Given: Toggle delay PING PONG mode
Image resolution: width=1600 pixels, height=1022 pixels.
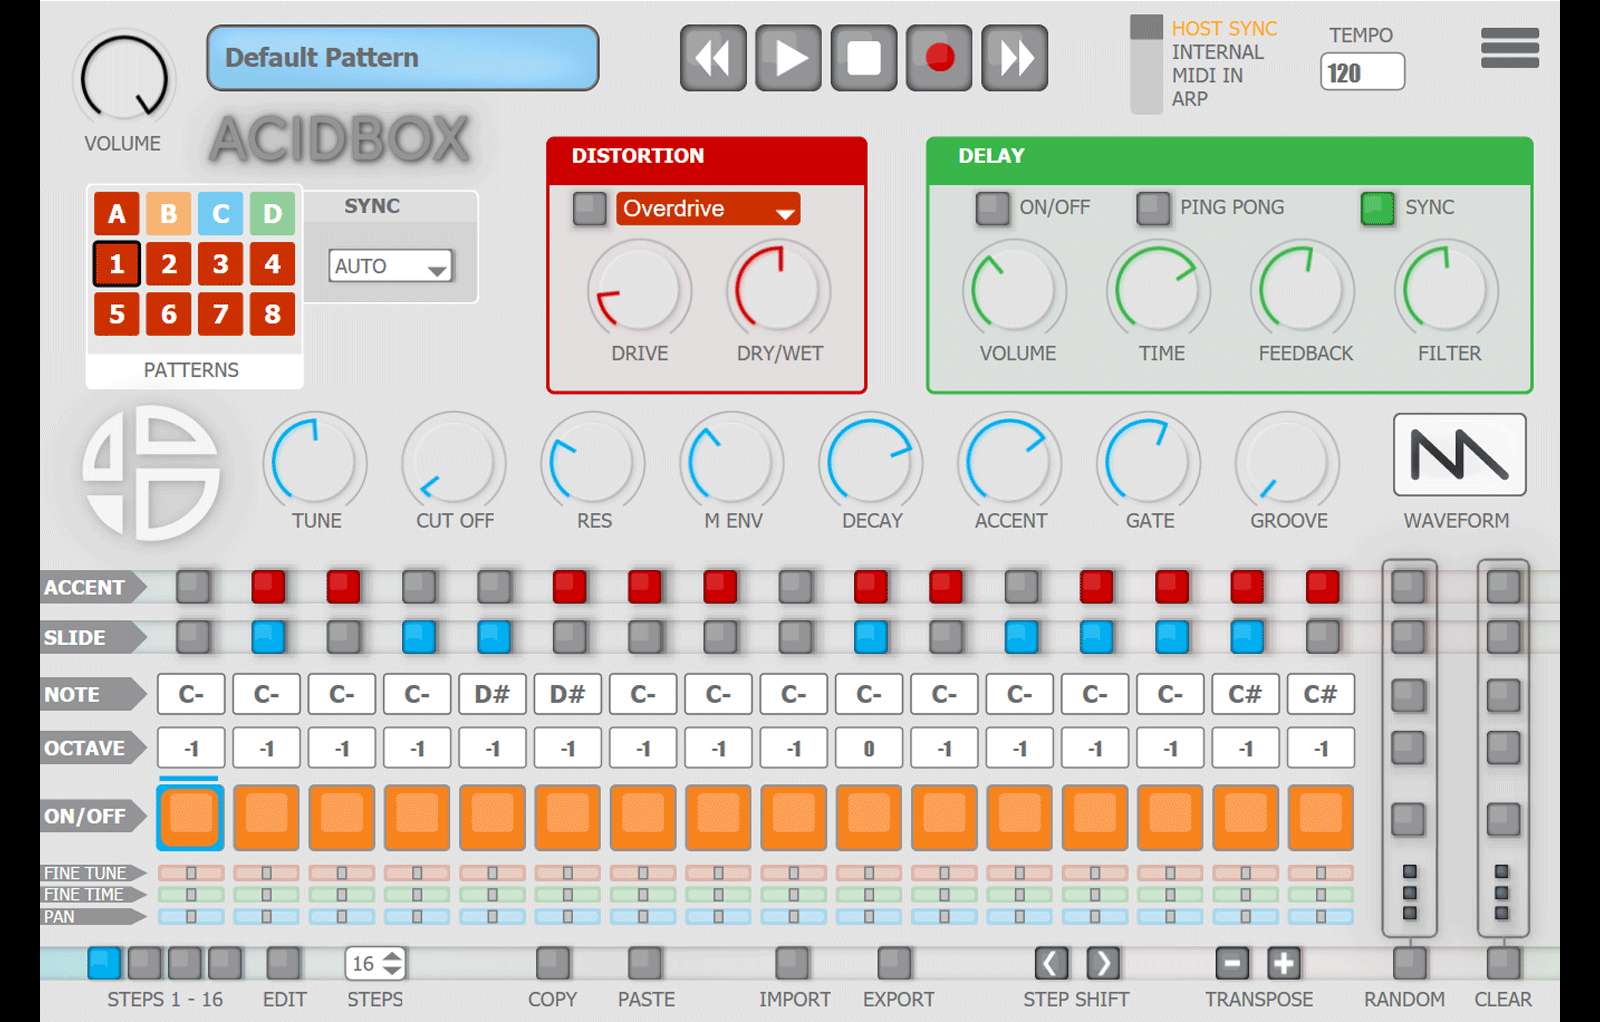Looking at the screenshot, I should coord(1153,208).
